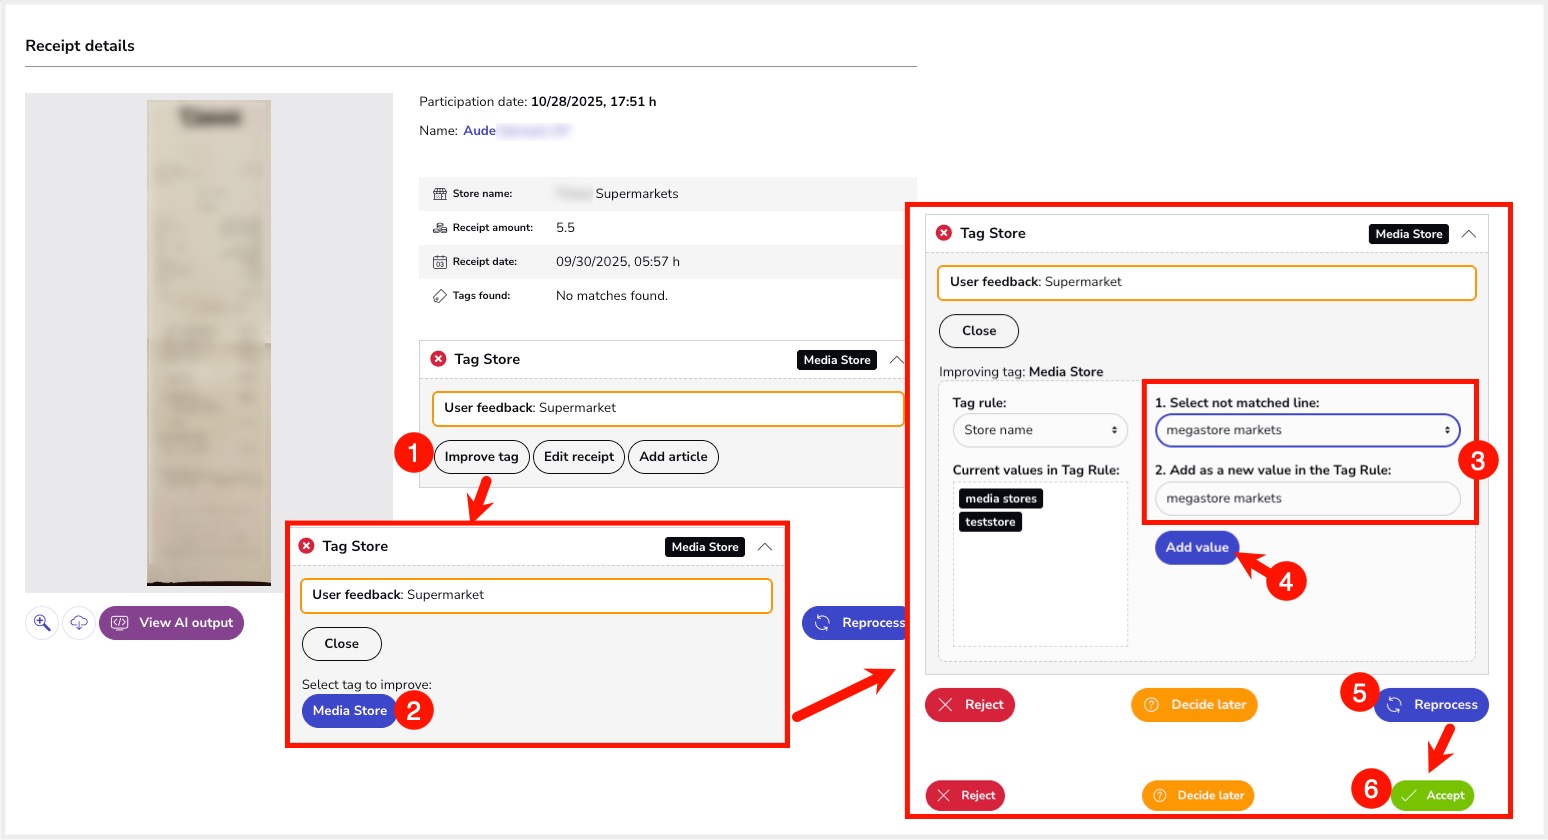The height and width of the screenshot is (840, 1548).
Task: Click the Decide later button left of Accept
Action: pyautogui.click(x=1198, y=795)
